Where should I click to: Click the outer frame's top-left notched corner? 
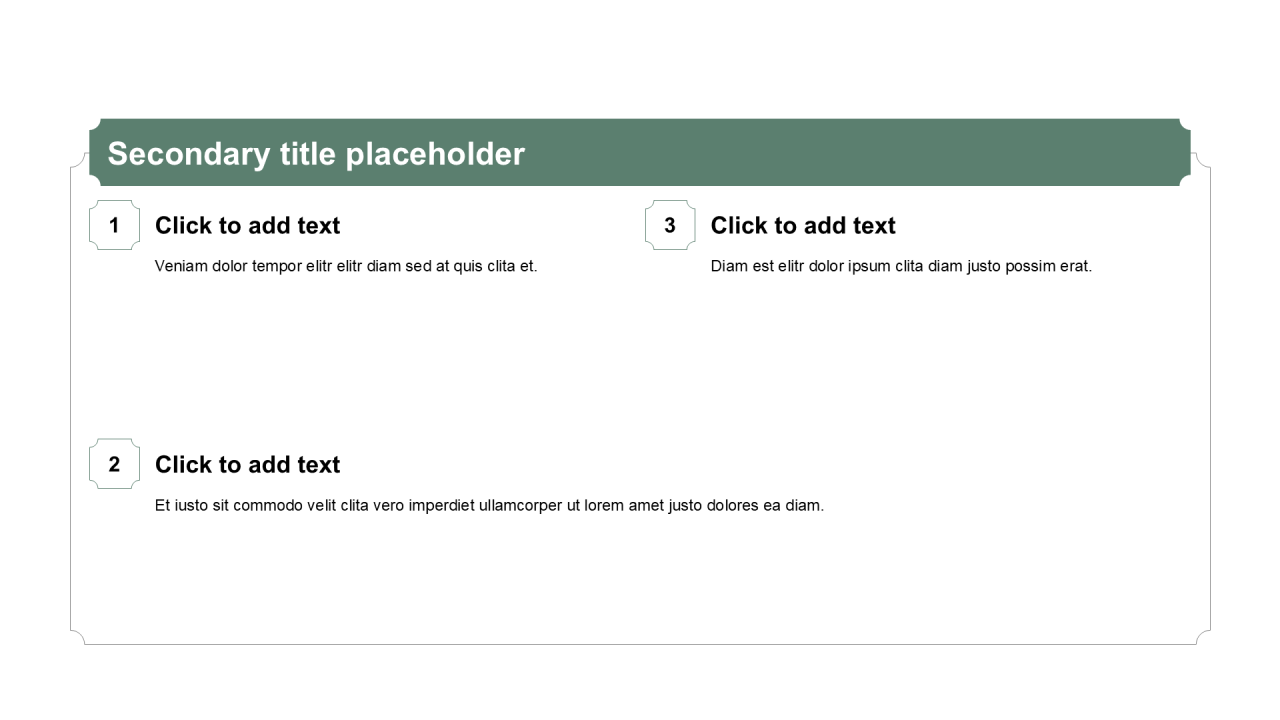point(77,161)
